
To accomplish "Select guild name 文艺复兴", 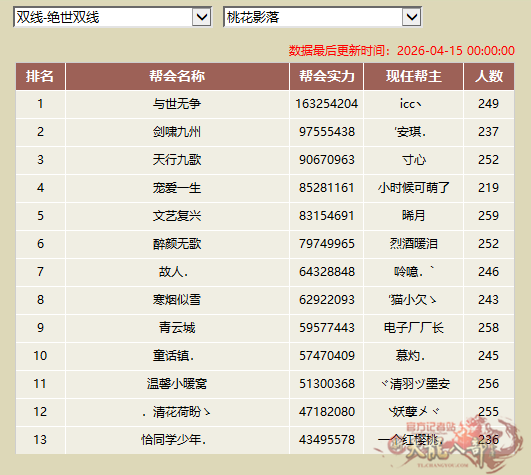I will point(177,216).
